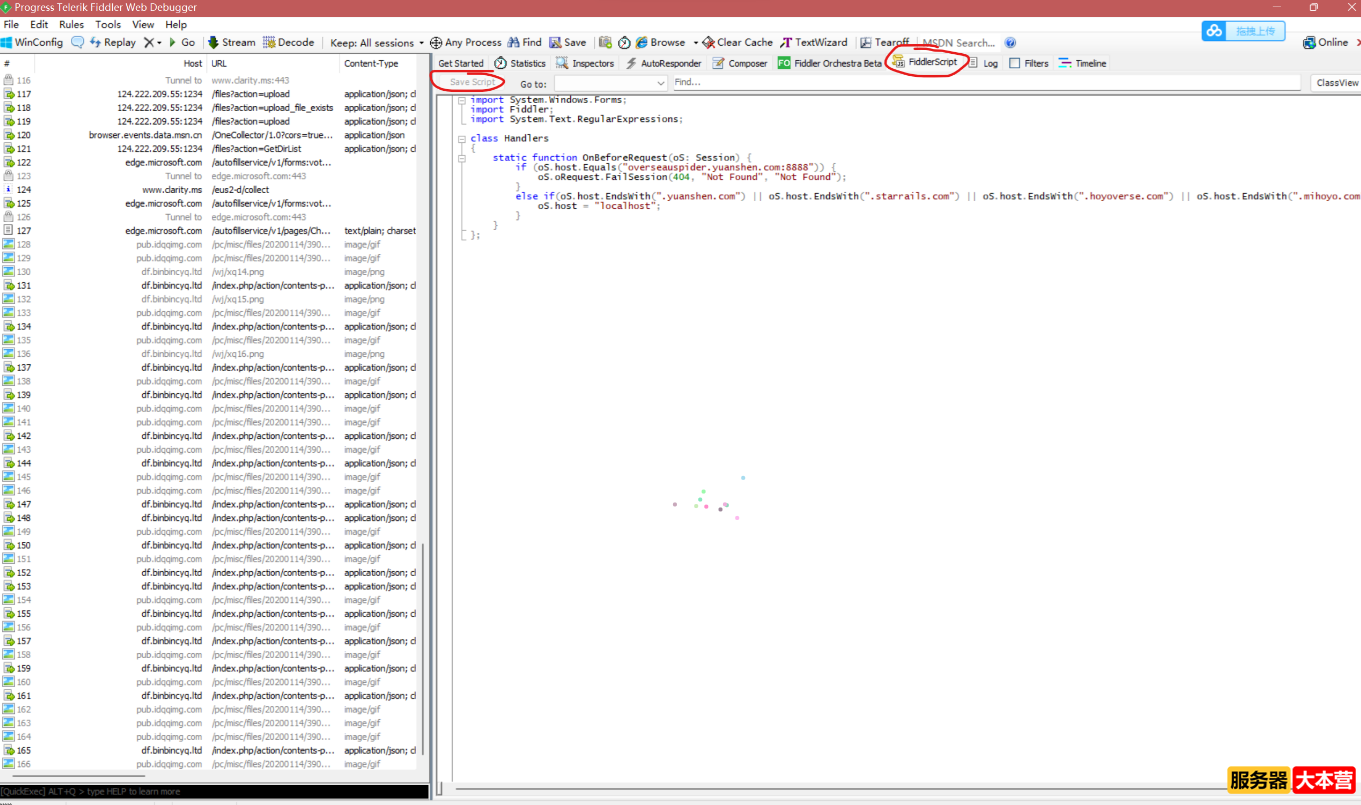Viewport: 1361px width, 805px height.
Task: Click the document icon of session 127
Action: coord(8,230)
